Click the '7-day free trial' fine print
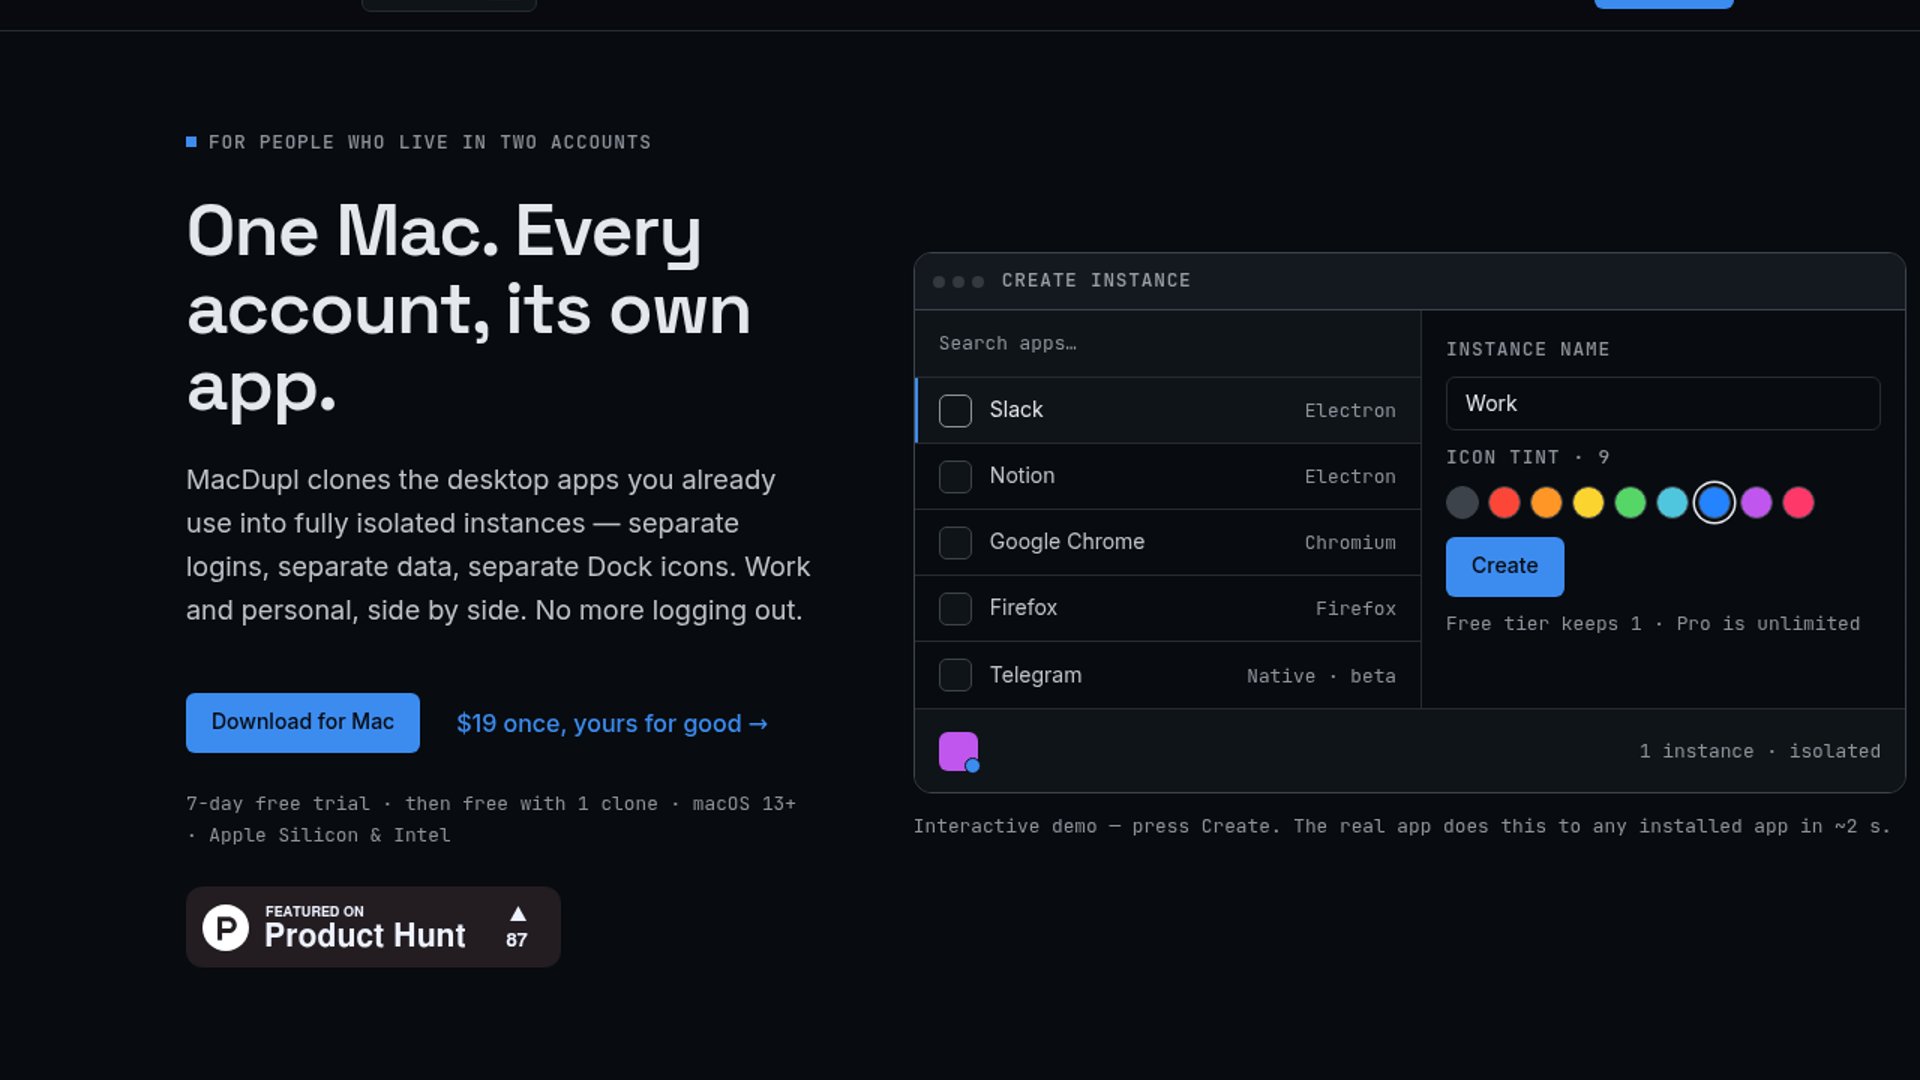This screenshot has height=1080, width=1920. (x=491, y=819)
